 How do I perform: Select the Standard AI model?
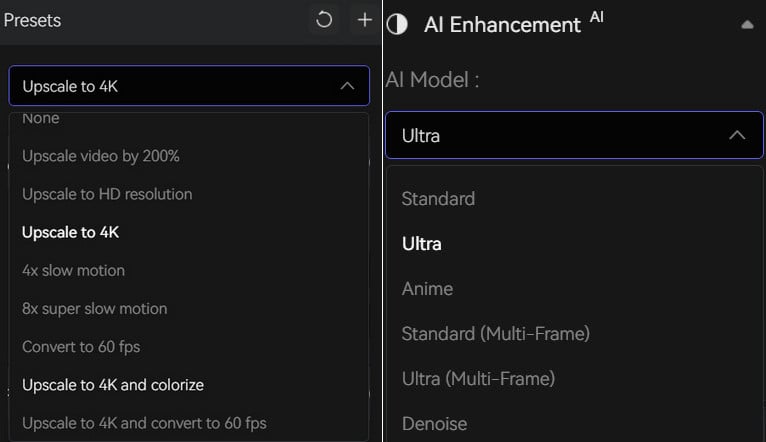coord(438,198)
